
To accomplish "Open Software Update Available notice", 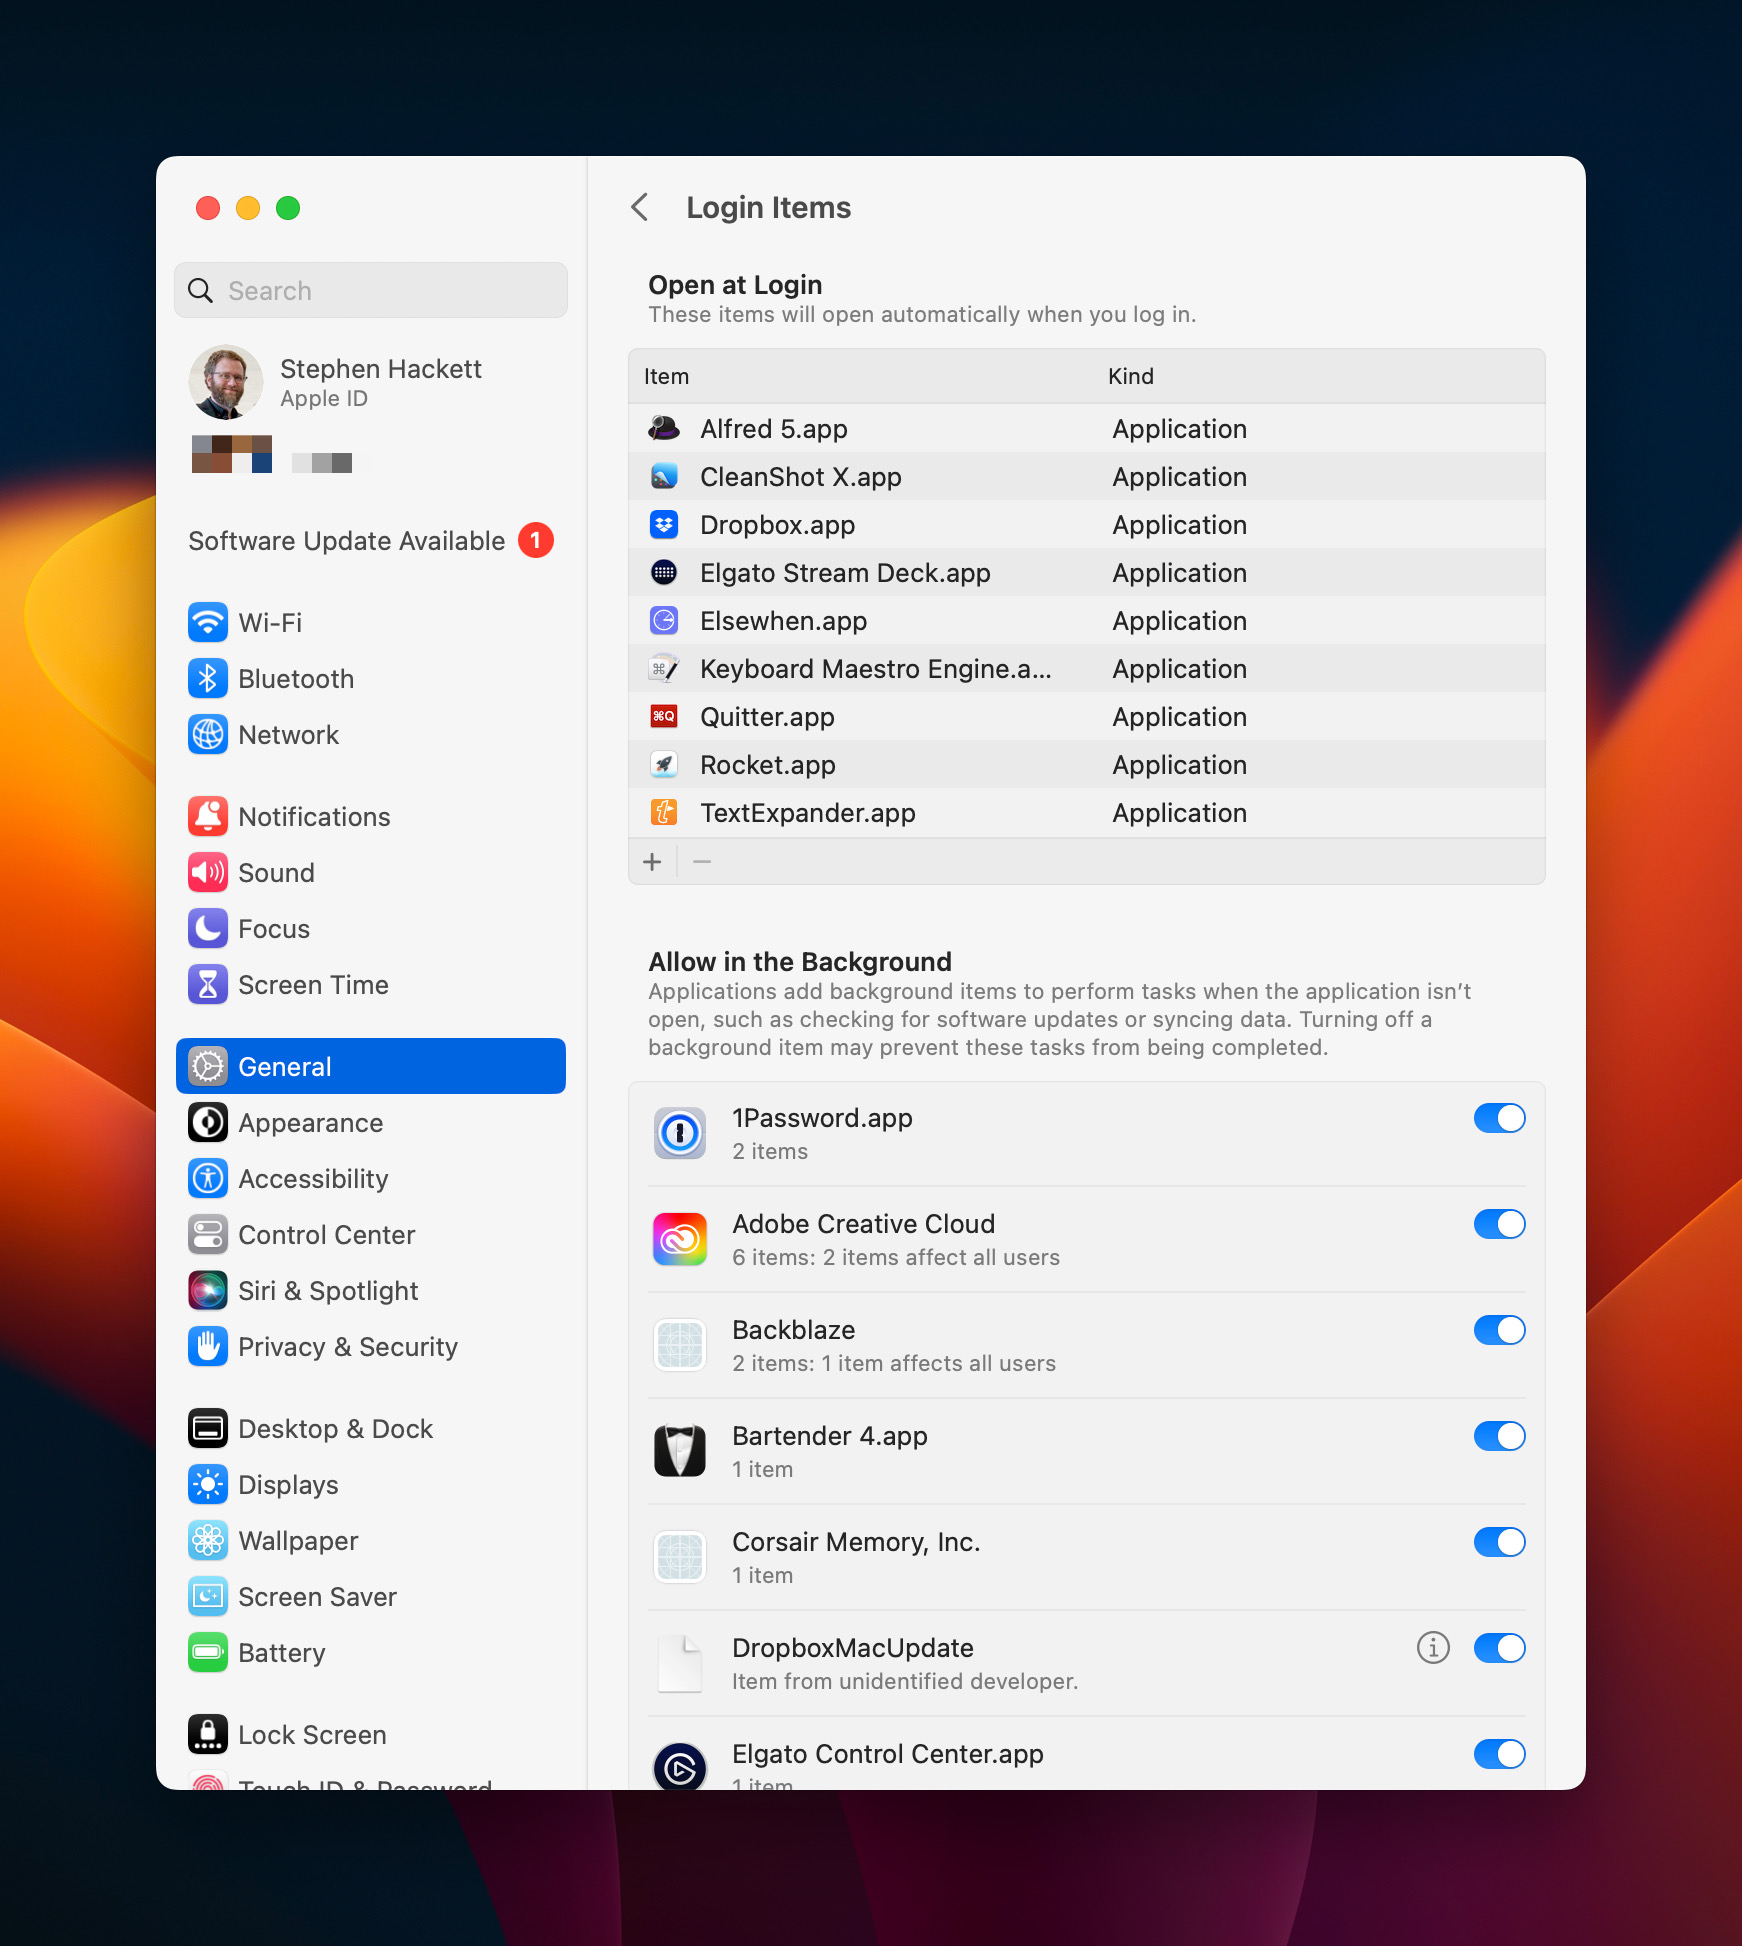I will point(370,540).
